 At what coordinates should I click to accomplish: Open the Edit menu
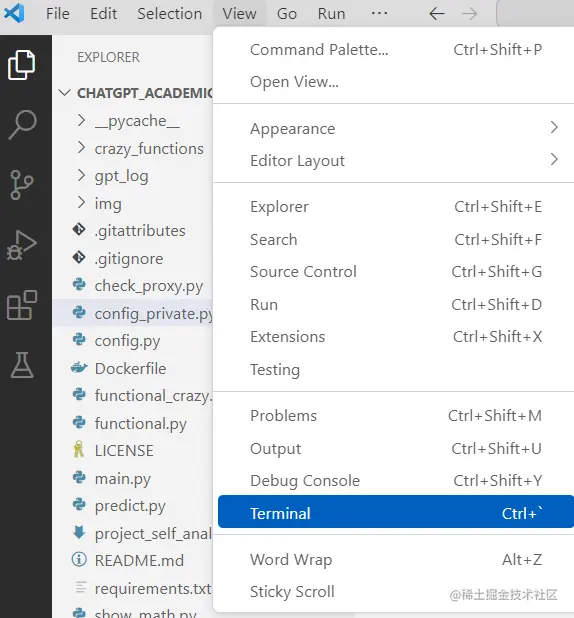(x=103, y=14)
